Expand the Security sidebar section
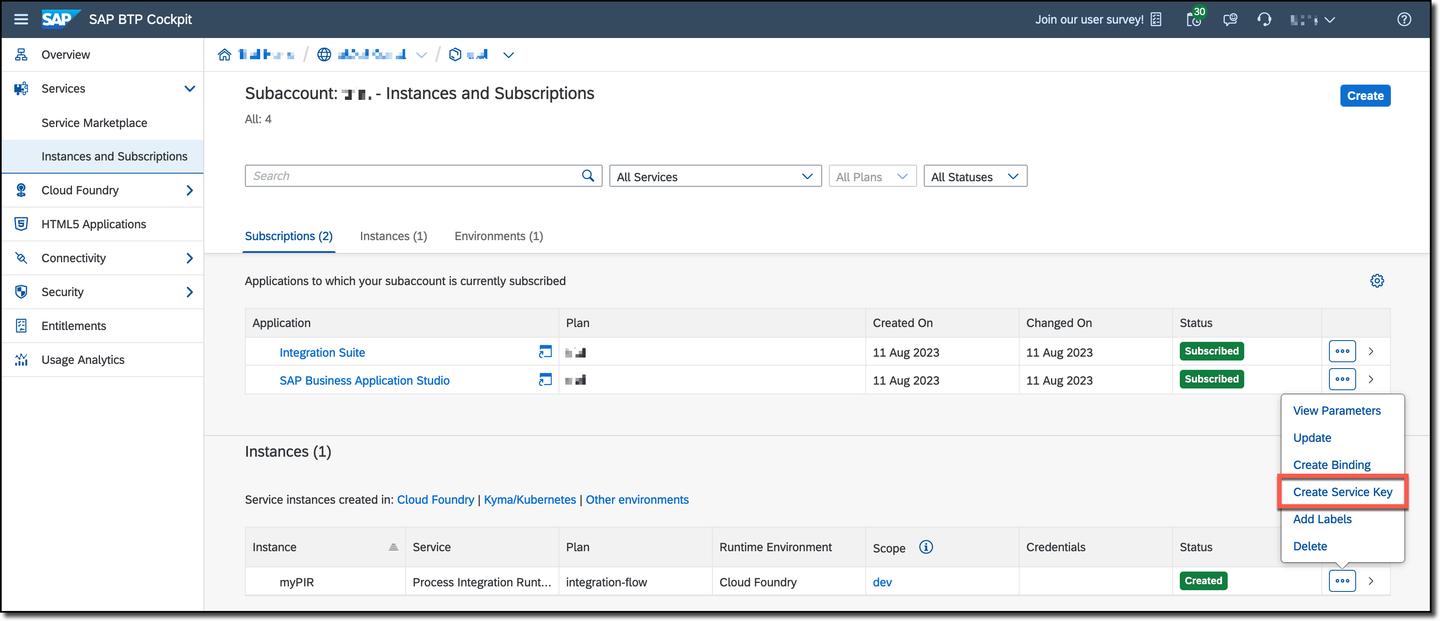This screenshot has width=1440, height=621. coord(190,292)
